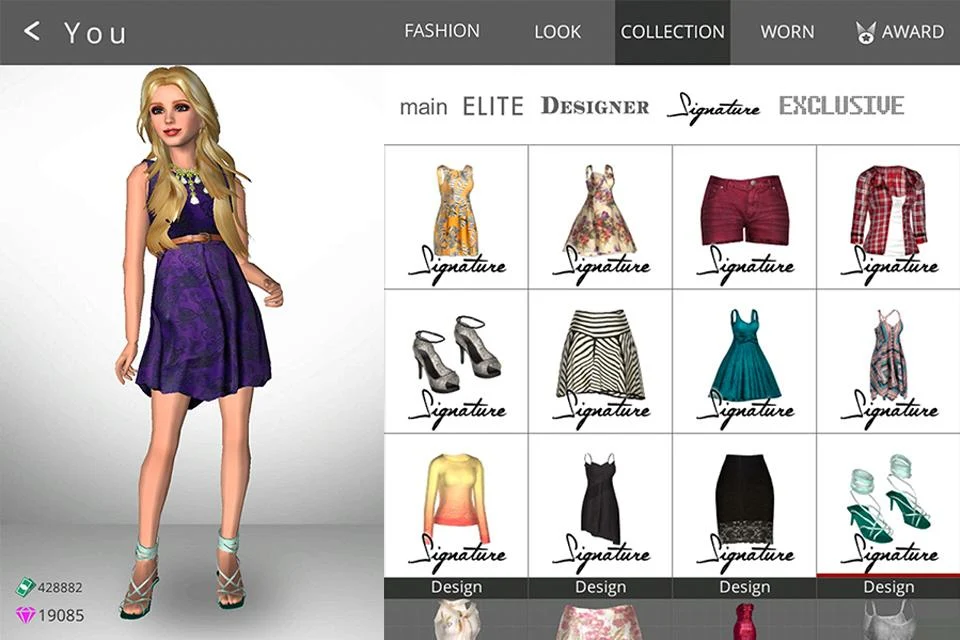
Task: Choose the red plaid shirt
Action: pyautogui.click(x=888, y=217)
